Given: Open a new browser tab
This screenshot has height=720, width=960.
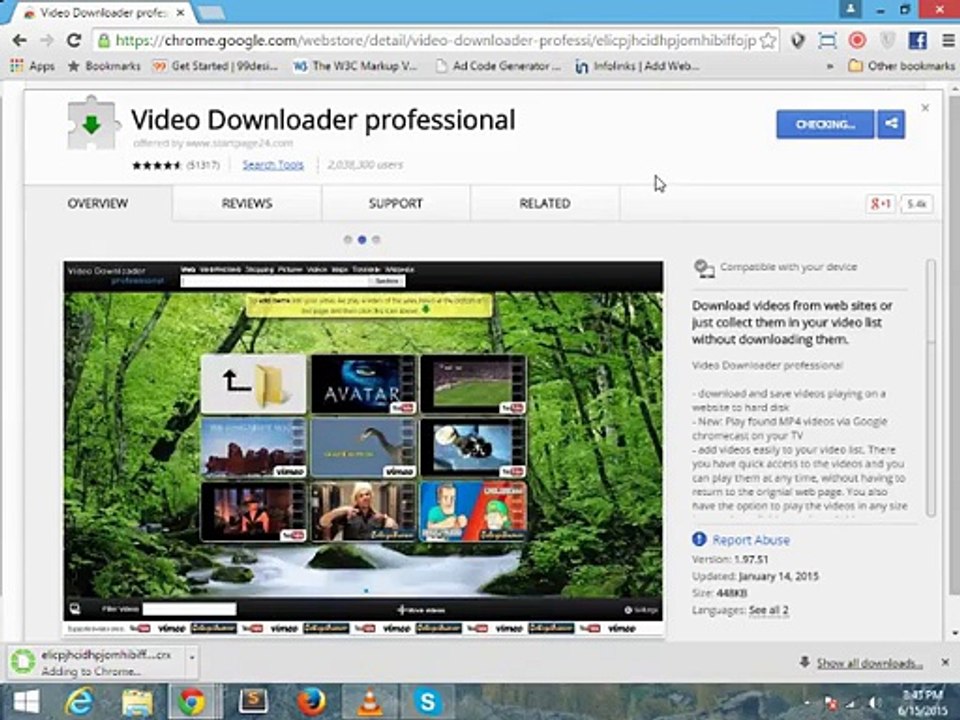Looking at the screenshot, I should [x=211, y=13].
